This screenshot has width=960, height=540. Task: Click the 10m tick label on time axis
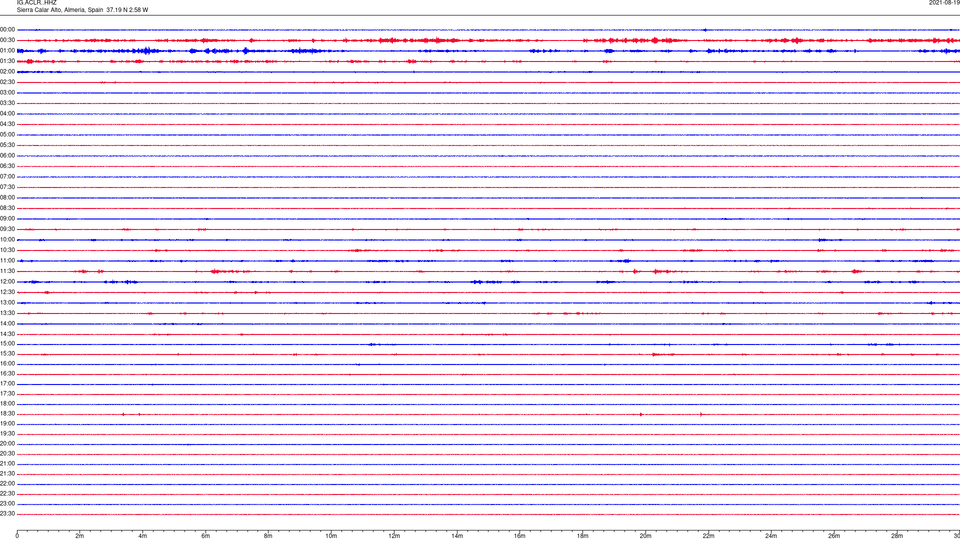pyautogui.click(x=331, y=536)
